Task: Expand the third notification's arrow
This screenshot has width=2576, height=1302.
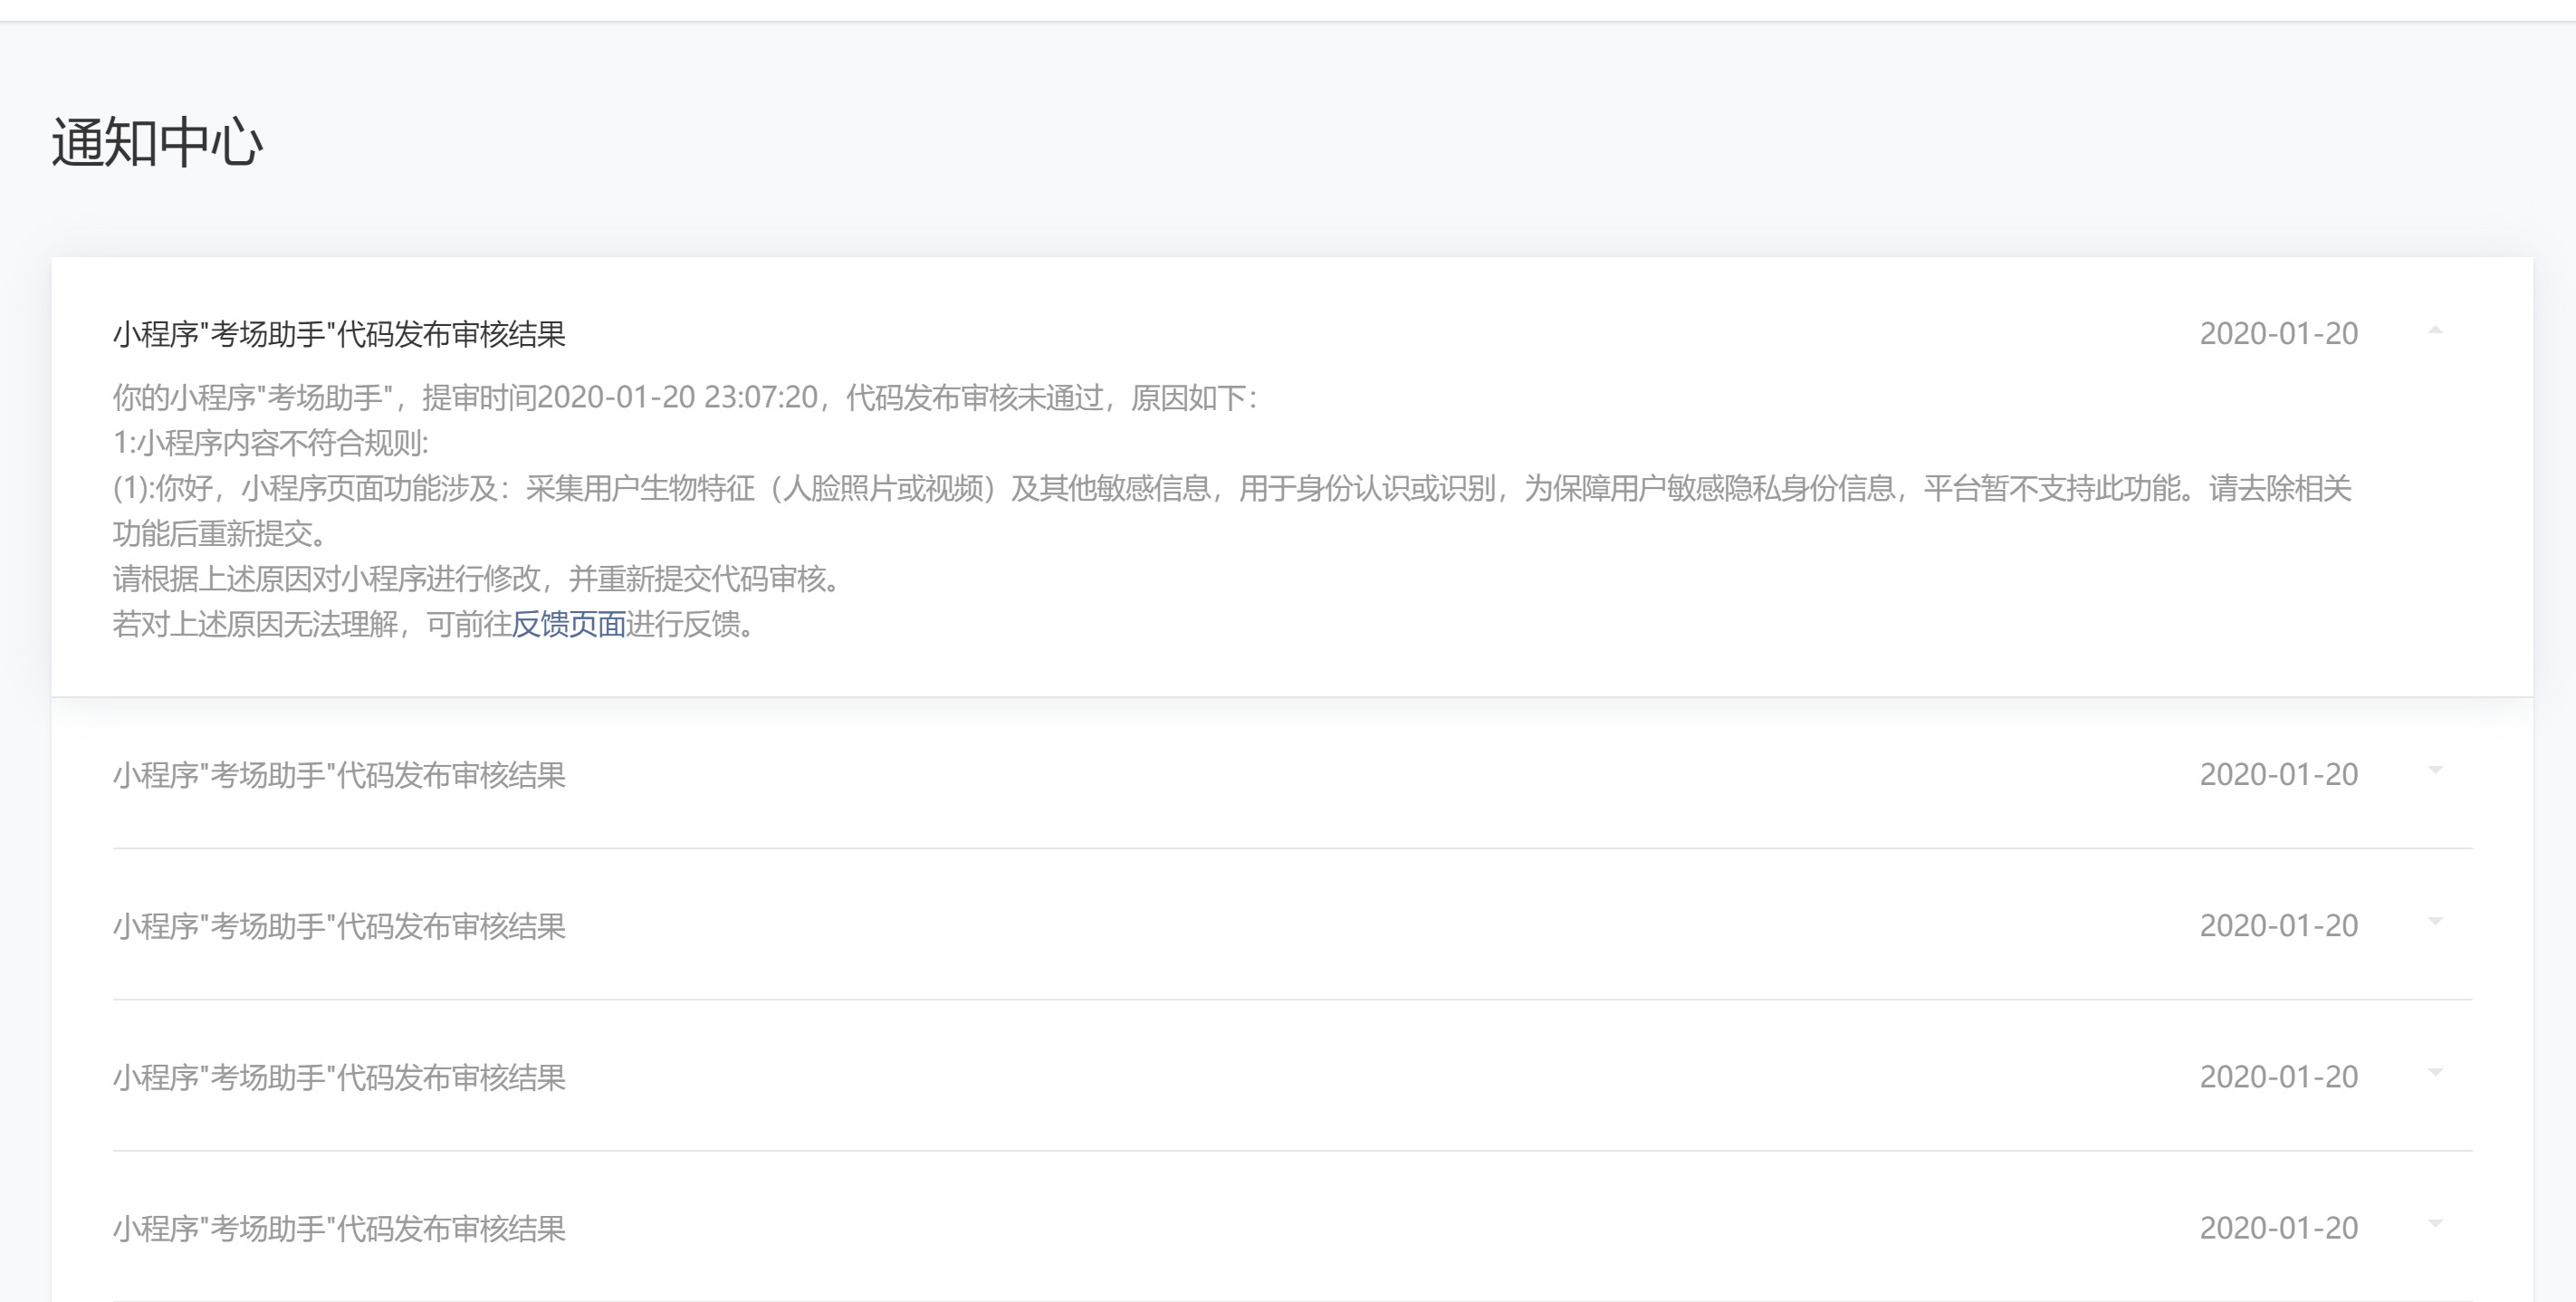Action: [x=2435, y=921]
